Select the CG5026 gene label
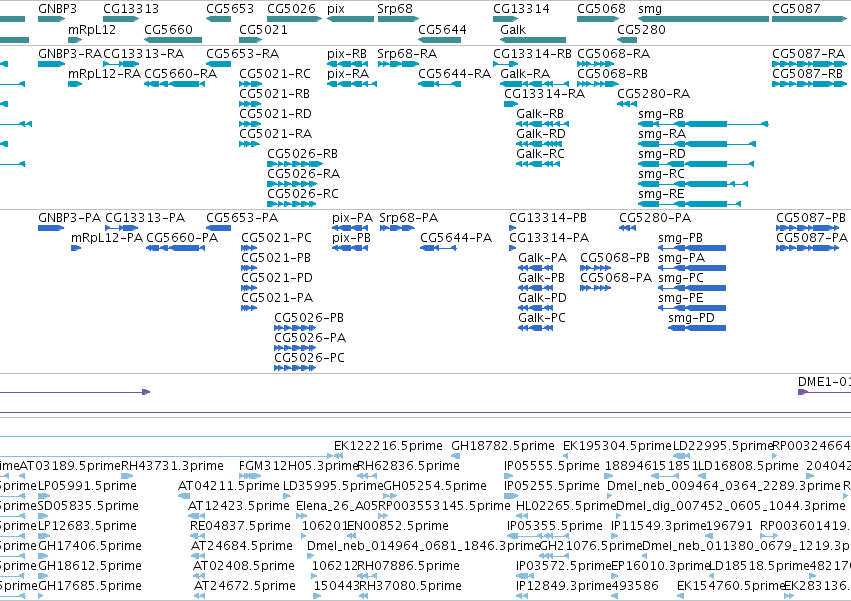The width and height of the screenshot is (851, 601). [x=291, y=9]
